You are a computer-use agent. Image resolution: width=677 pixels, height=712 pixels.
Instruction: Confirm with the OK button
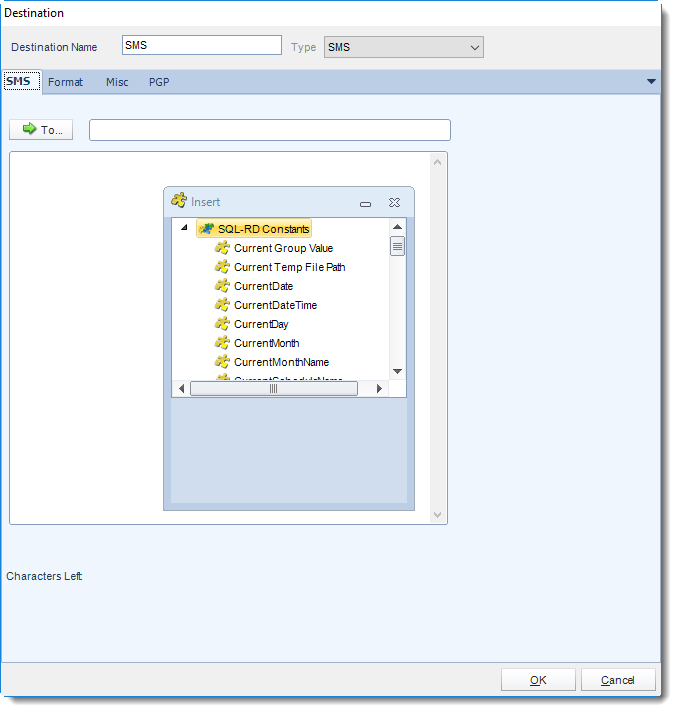(538, 680)
